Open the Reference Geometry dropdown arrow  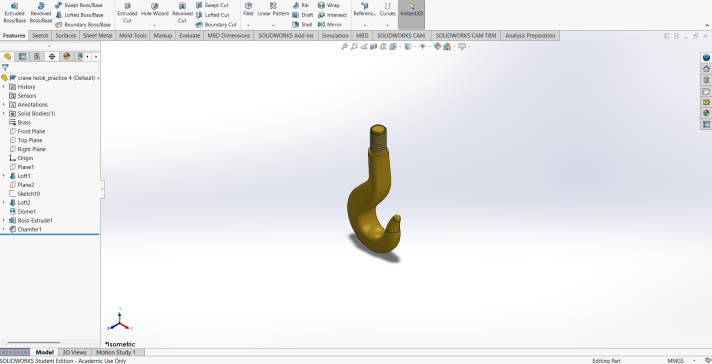click(x=365, y=25)
